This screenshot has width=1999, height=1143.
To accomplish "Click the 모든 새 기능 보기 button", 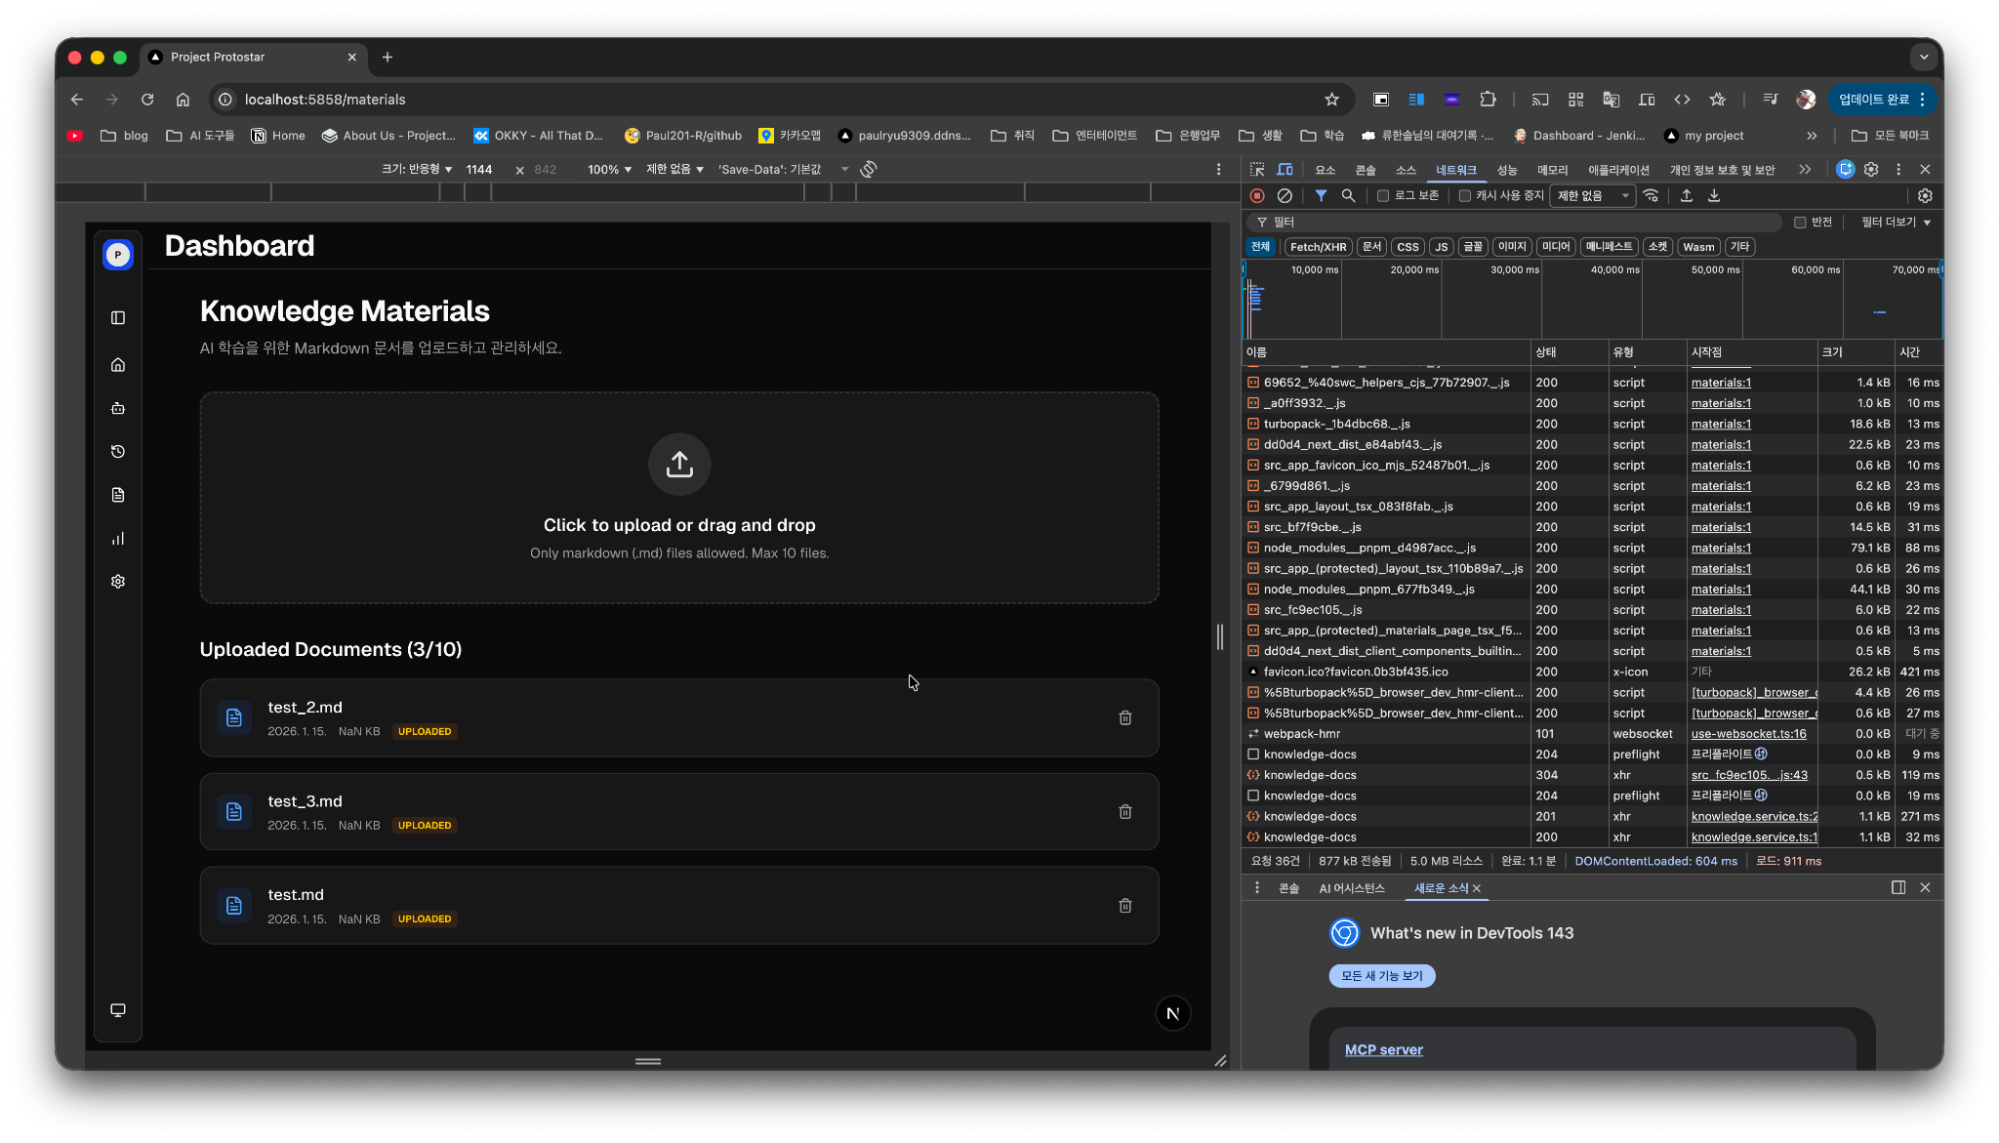I will [1381, 976].
